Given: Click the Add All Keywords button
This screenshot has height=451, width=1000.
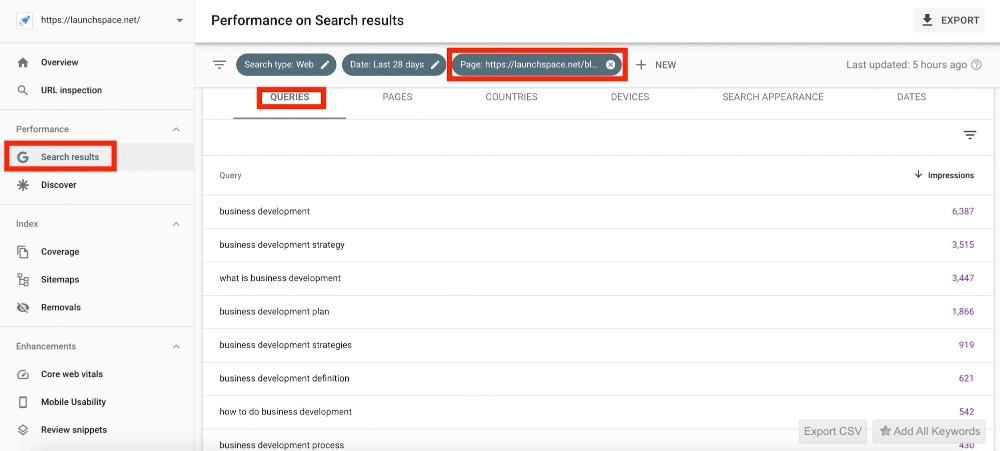Looking at the screenshot, I should [x=929, y=431].
